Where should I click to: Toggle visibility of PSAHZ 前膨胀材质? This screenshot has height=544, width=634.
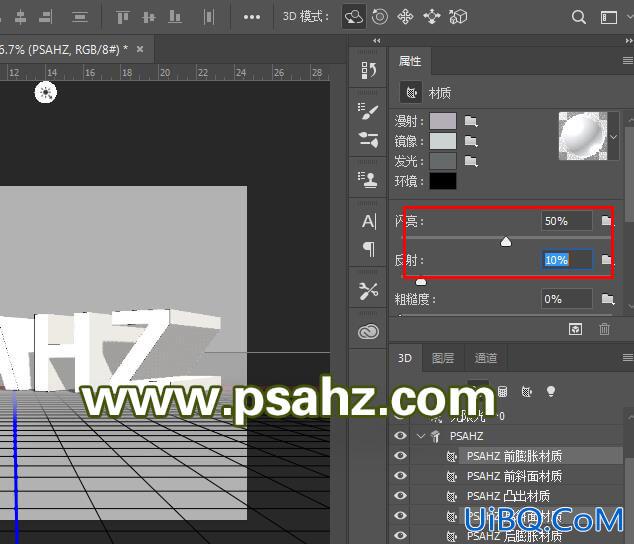tap(400, 455)
